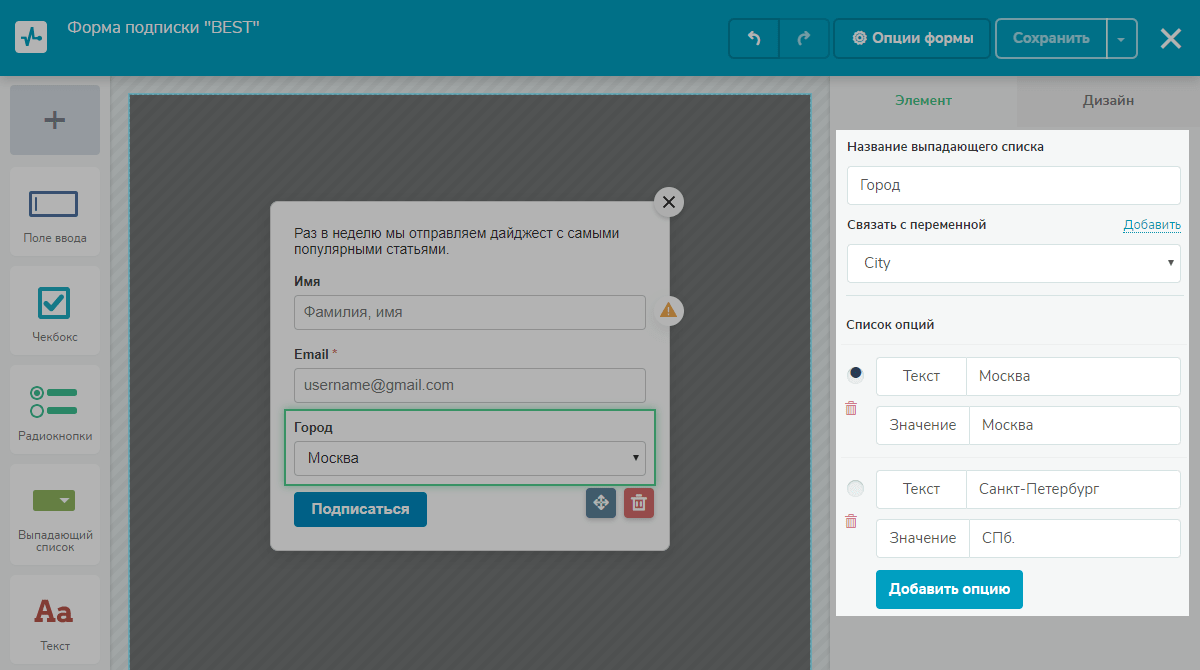Image resolution: width=1200 pixels, height=670 pixels.
Task: Click the Название выпадающего списка label
Action: (x=945, y=147)
